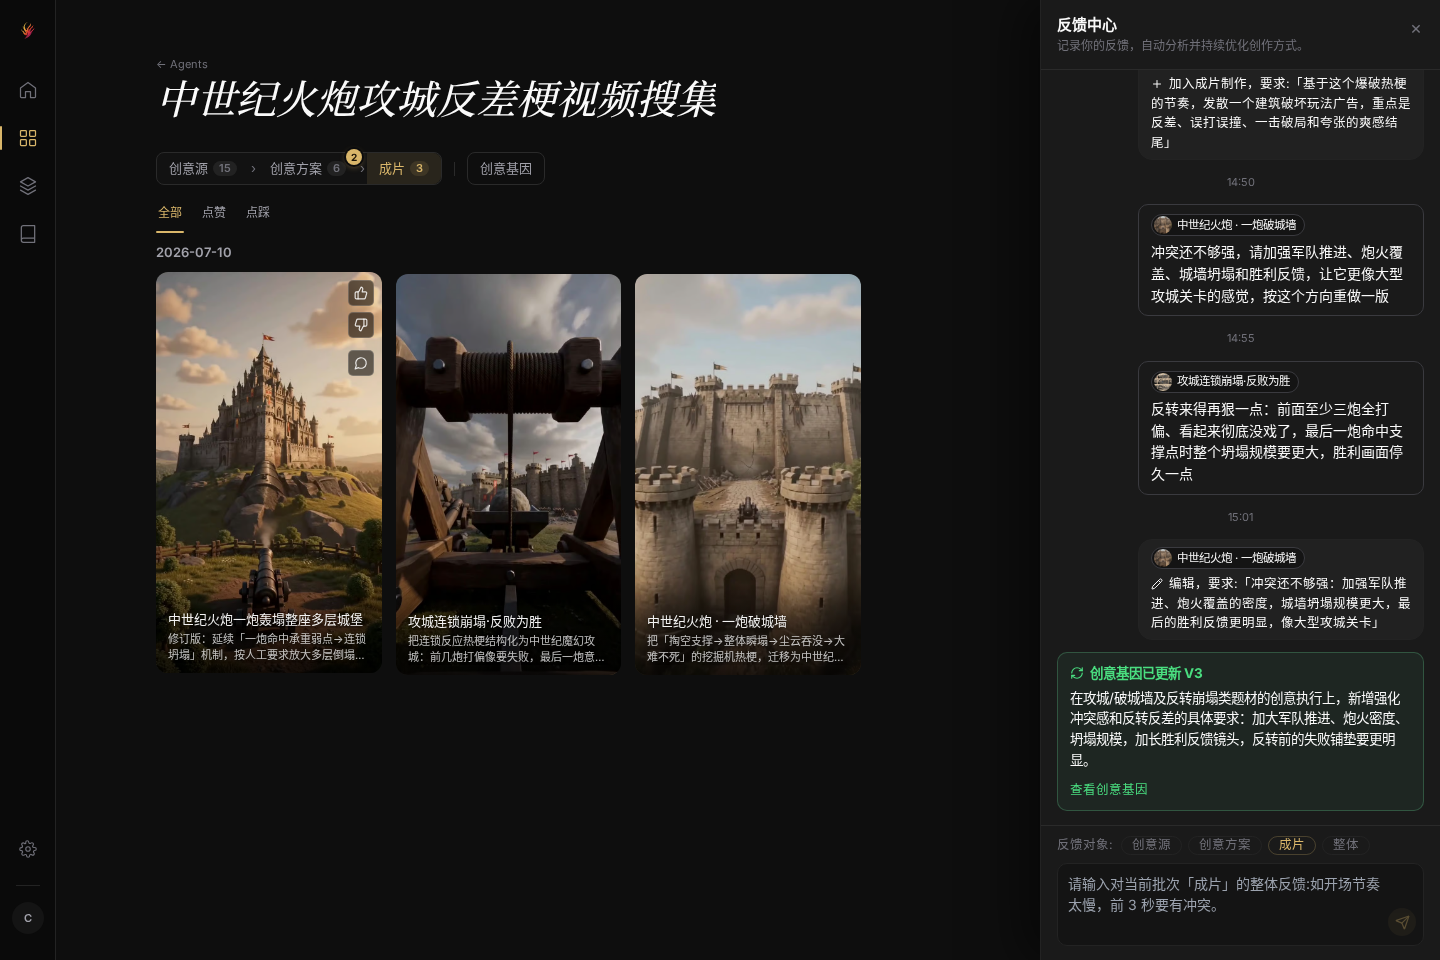Click the date 2026-07-10
Viewport: 1440px width, 960px height.
click(194, 252)
